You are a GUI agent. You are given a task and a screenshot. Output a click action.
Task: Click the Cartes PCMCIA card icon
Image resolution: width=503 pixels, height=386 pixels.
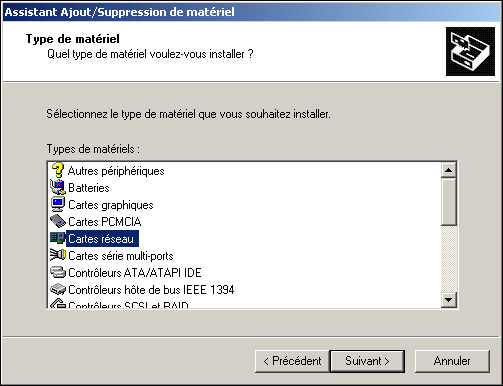[x=57, y=221]
